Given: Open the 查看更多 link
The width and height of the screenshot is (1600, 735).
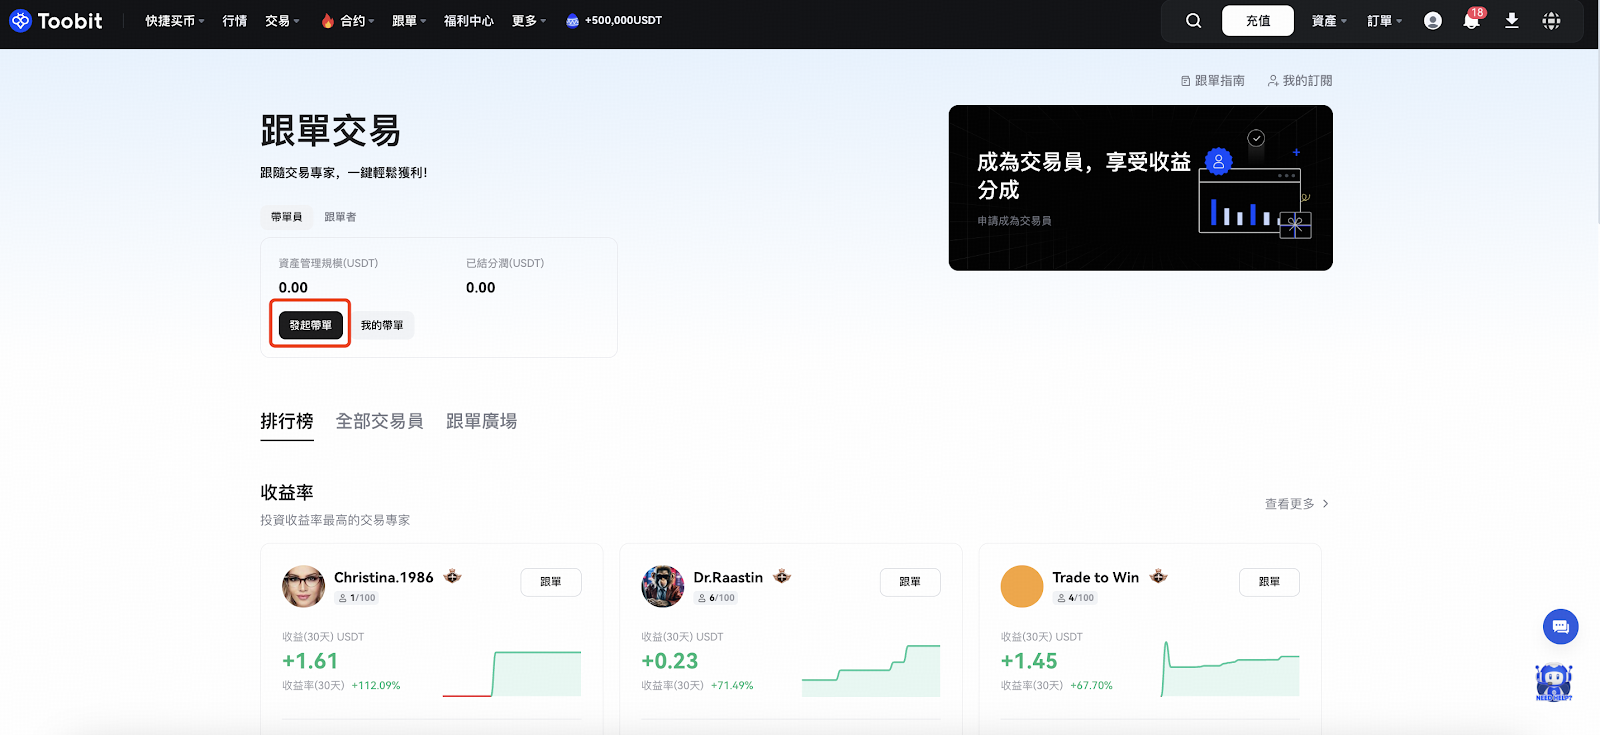Looking at the screenshot, I should coord(1296,504).
